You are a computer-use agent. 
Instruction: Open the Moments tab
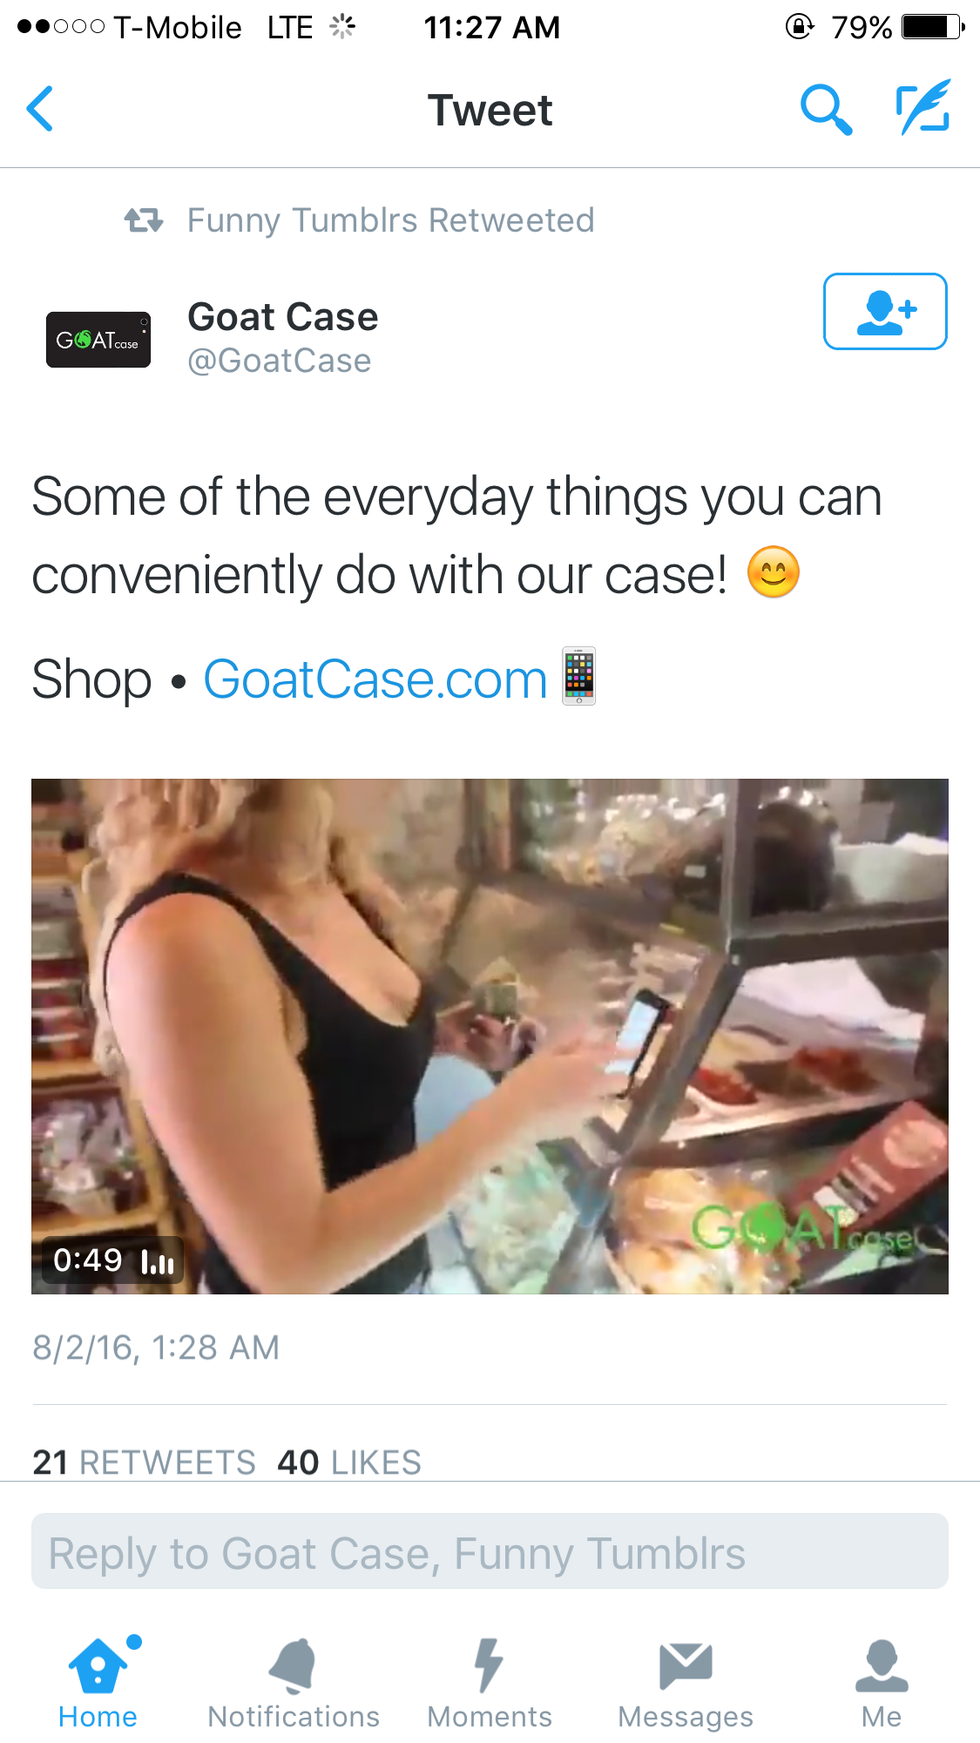click(x=489, y=1683)
